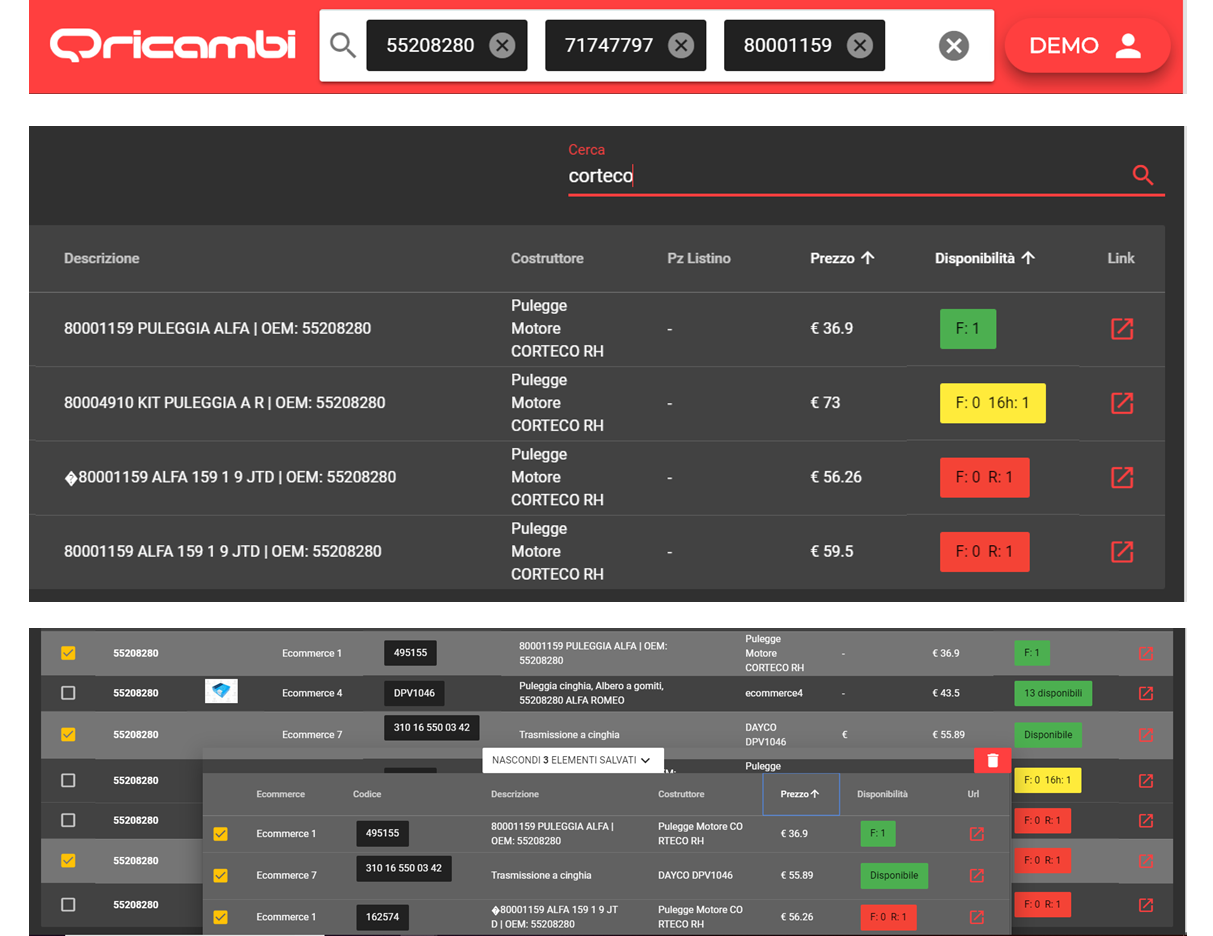Click the Pz Listino column header

tap(699, 258)
